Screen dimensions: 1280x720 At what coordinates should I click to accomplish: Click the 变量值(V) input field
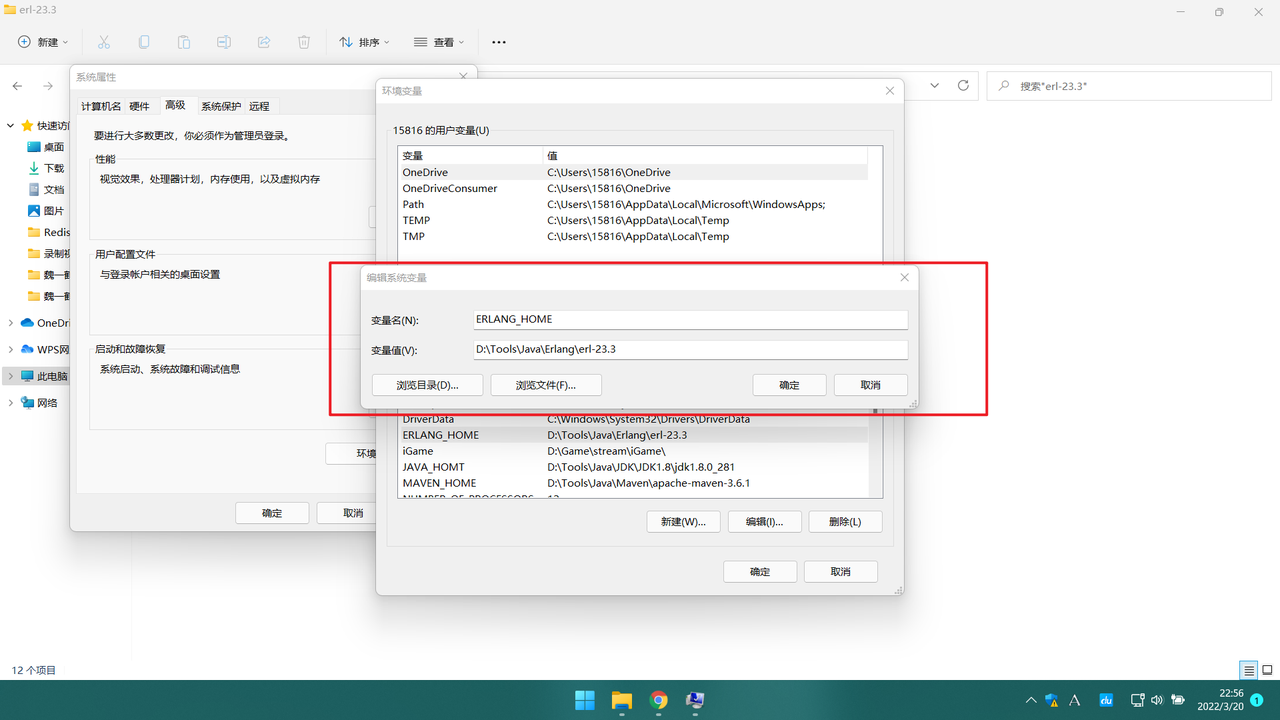click(x=690, y=350)
